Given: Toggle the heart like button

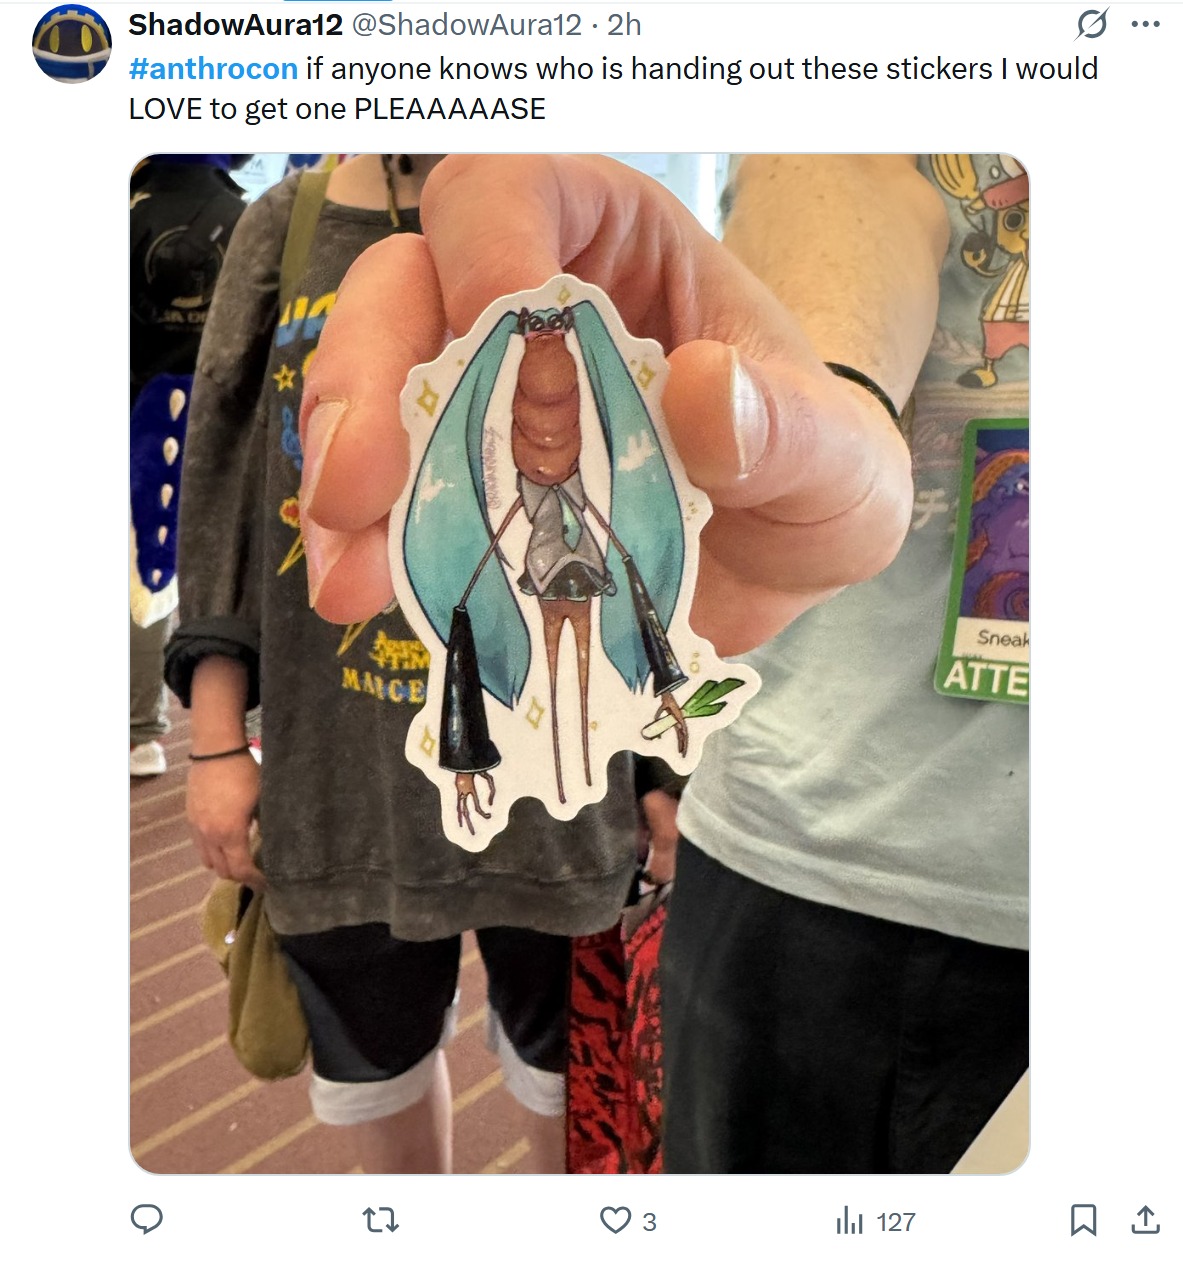Looking at the screenshot, I should click(x=615, y=1221).
